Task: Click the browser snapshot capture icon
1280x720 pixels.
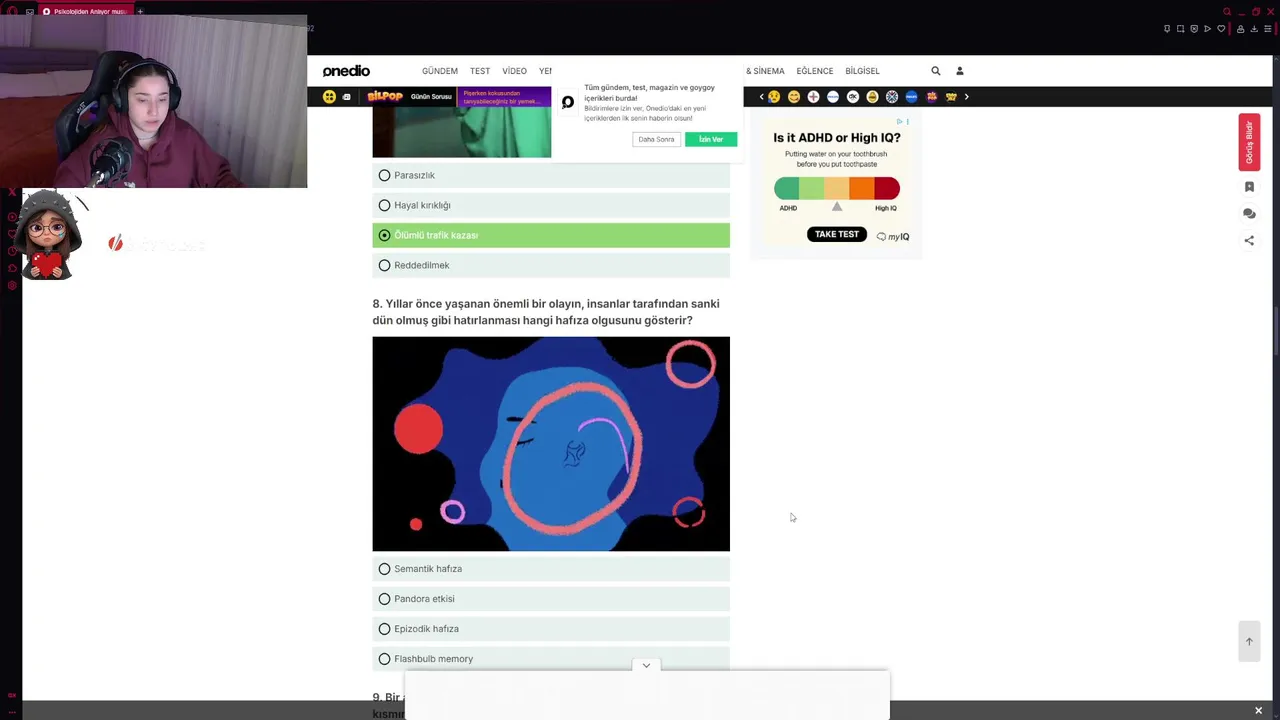Action: coord(1180,29)
